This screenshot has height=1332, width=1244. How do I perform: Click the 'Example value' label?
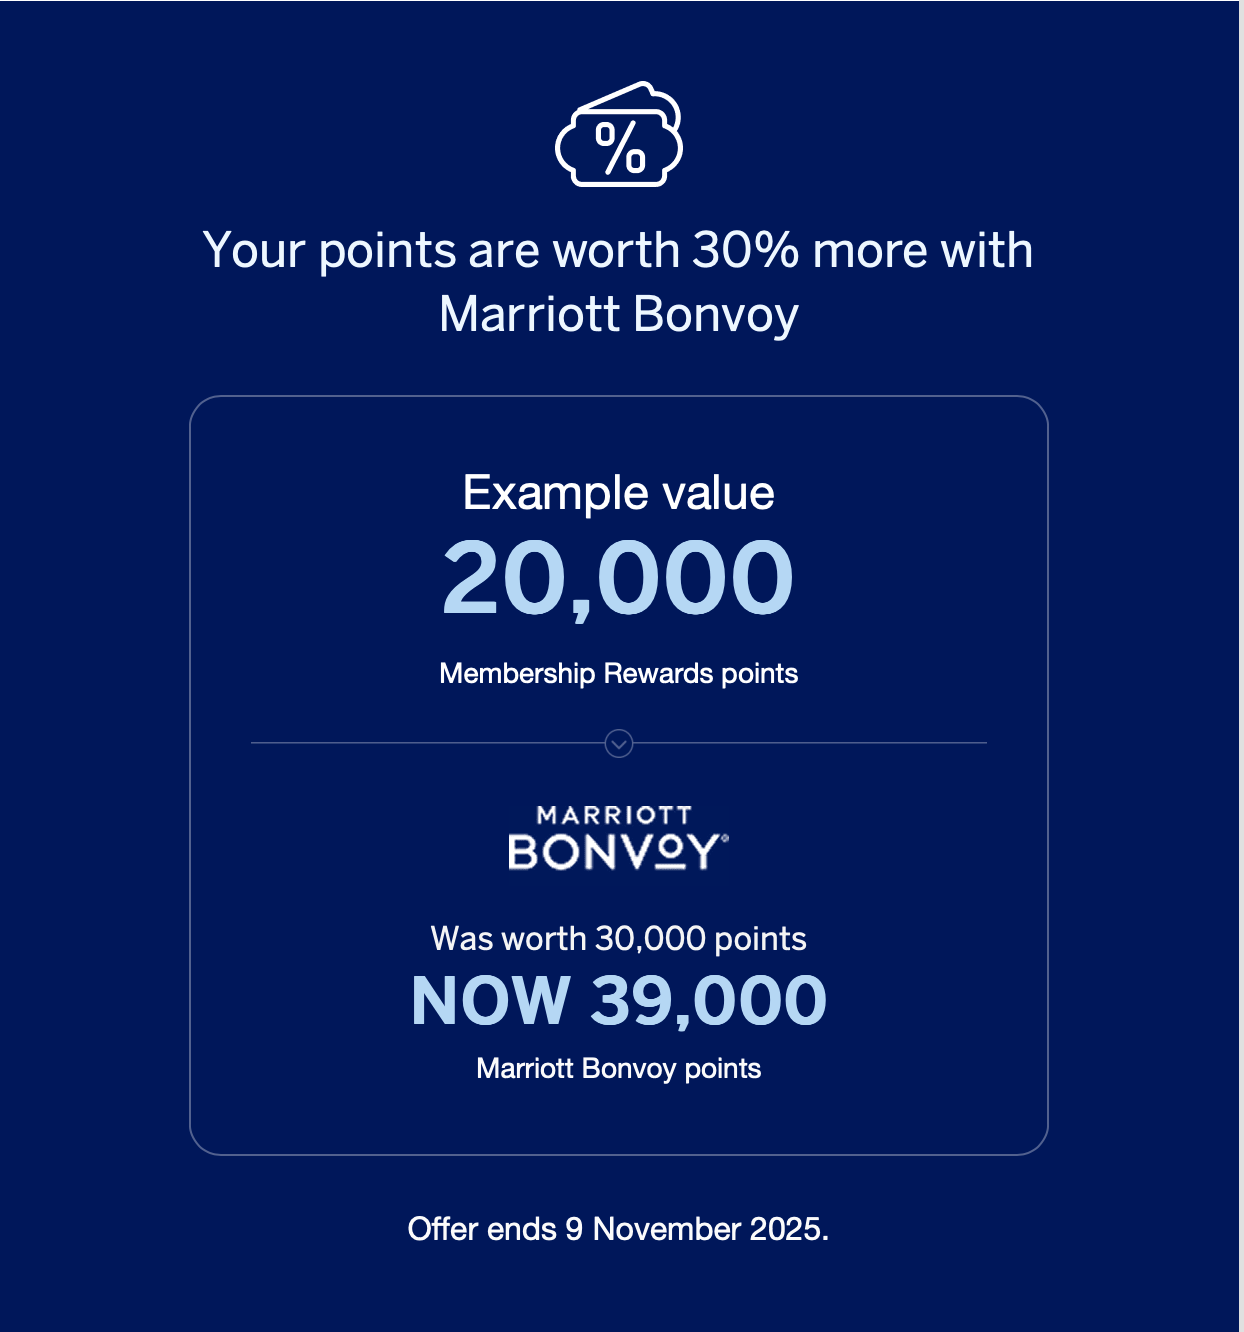point(618,493)
